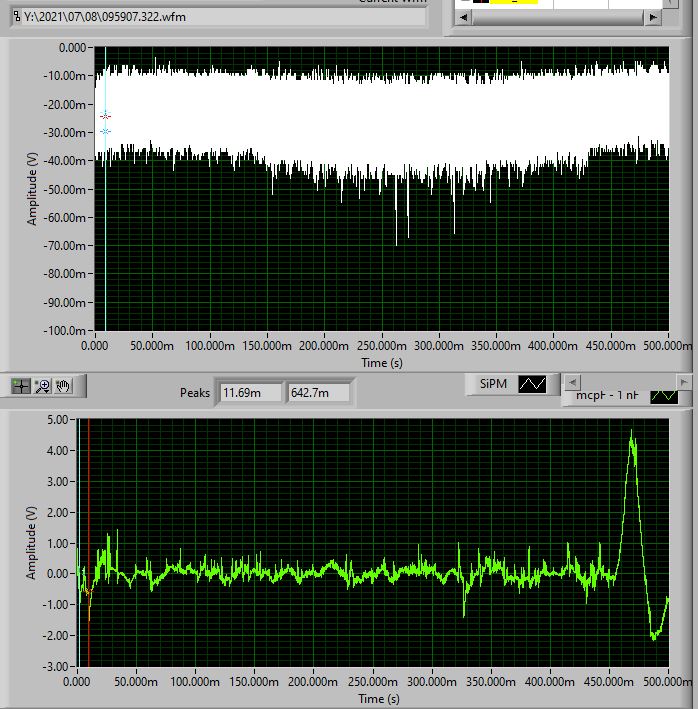698x709 pixels.
Task: Click lower graph Time (s) axis title
Action: point(379,699)
